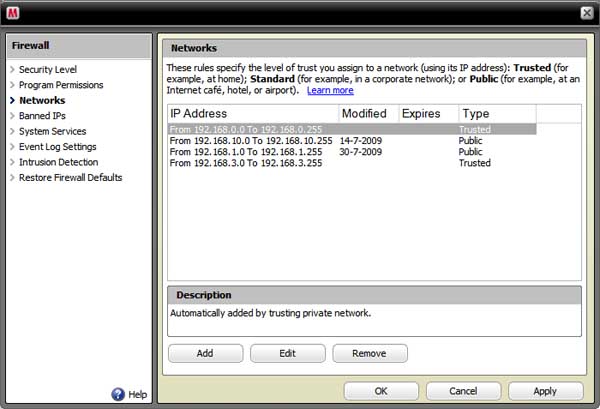Click the blue Help question mark icon
This screenshot has height=409, width=600.
(118, 395)
